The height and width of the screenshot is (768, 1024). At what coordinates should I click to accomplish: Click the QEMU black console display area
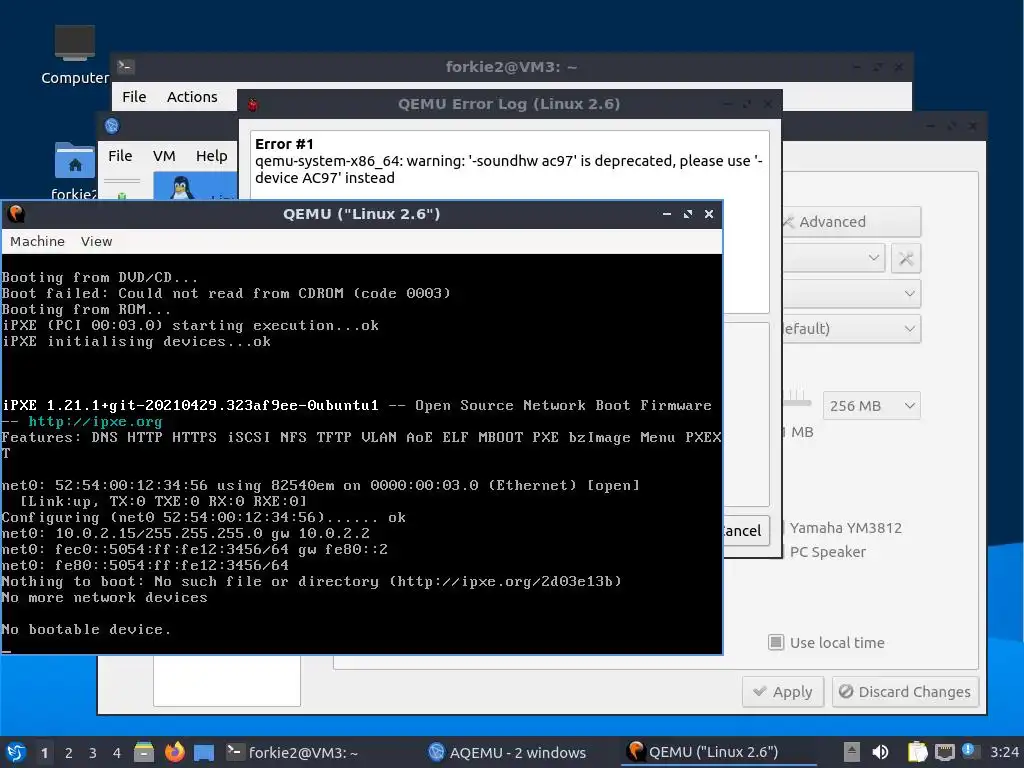click(362, 453)
